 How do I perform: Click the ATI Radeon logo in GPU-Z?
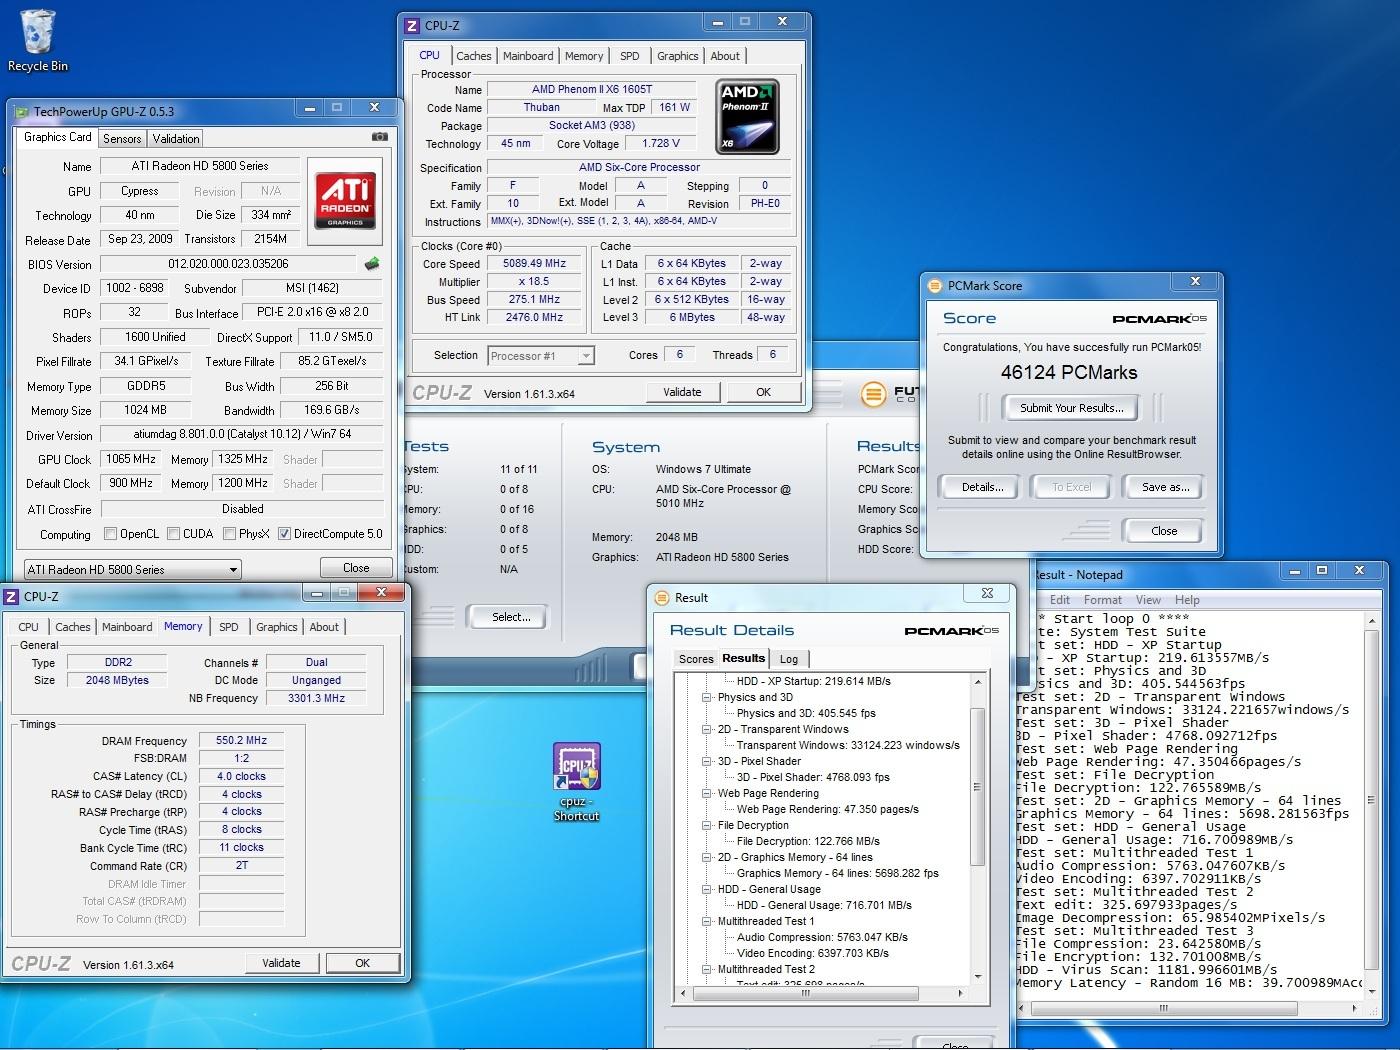345,201
